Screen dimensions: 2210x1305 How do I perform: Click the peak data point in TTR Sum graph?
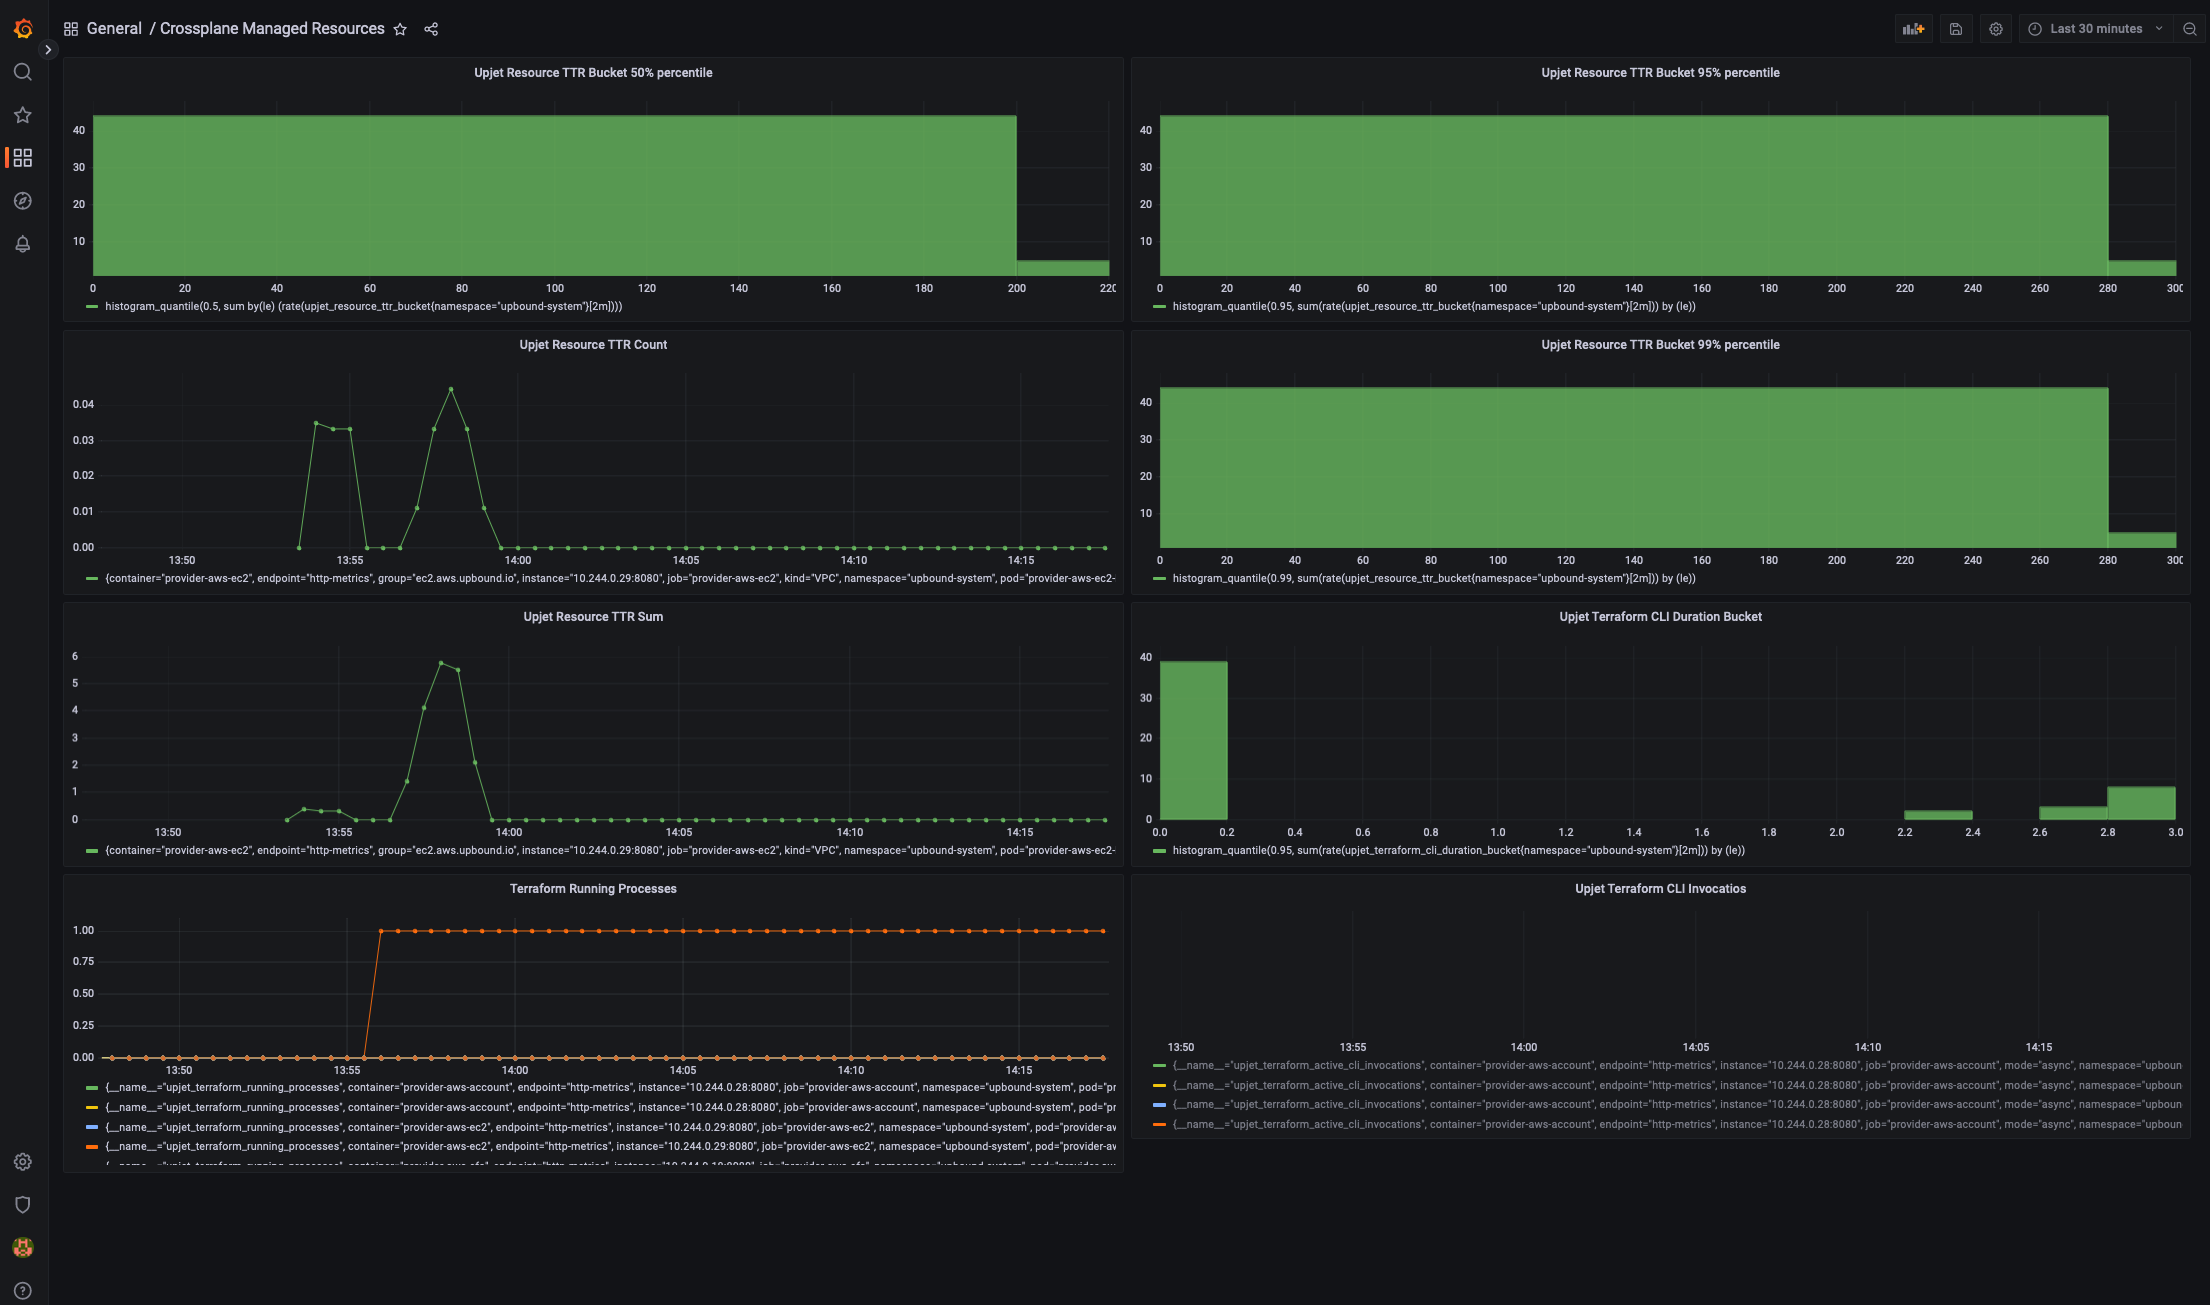441,663
